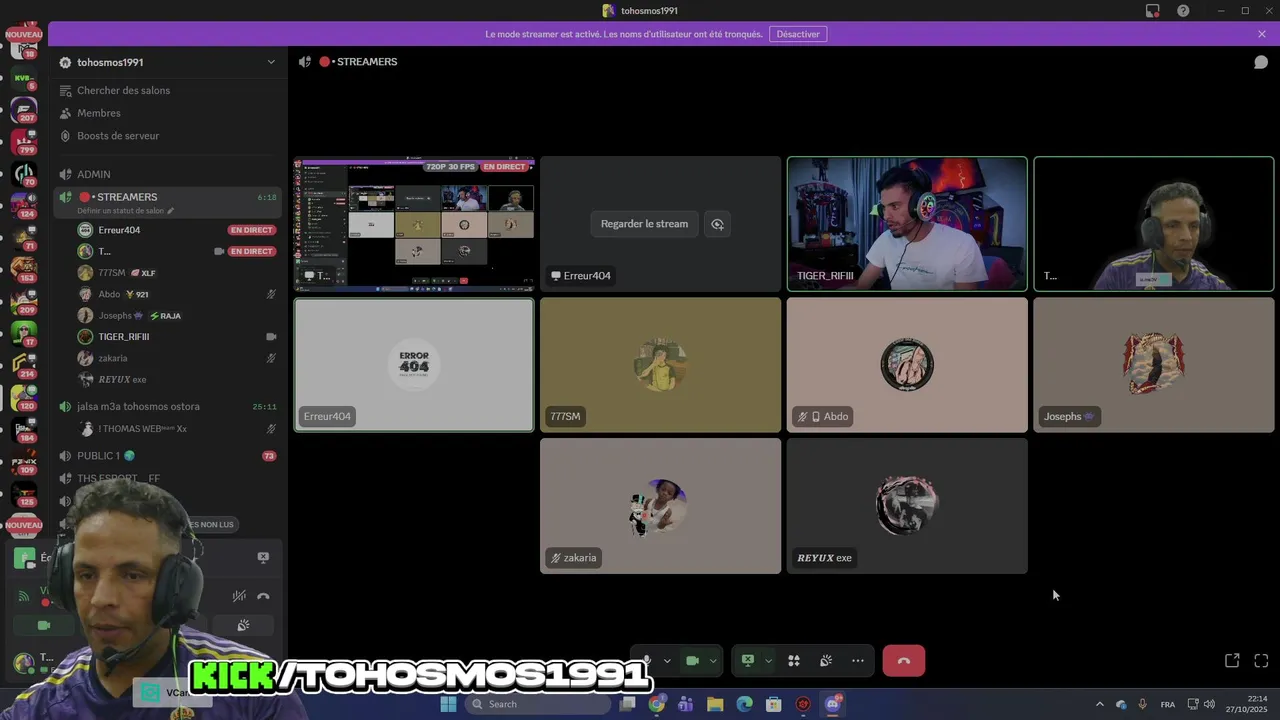1280x720 pixels.
Task: Dismiss the streamer mode banner
Action: point(1262,34)
